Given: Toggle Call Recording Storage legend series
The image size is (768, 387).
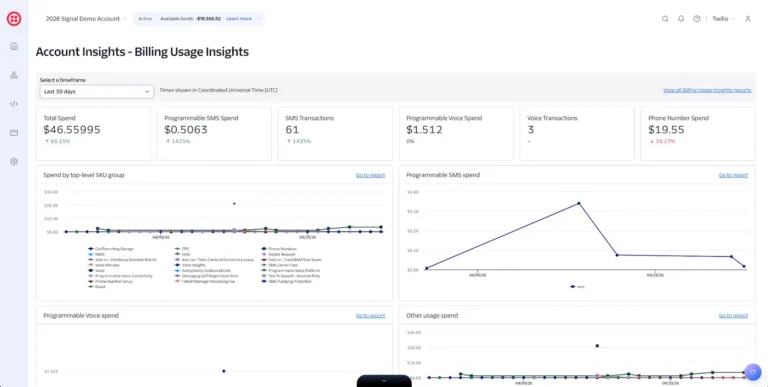Looking at the screenshot, I should (x=111, y=249).
